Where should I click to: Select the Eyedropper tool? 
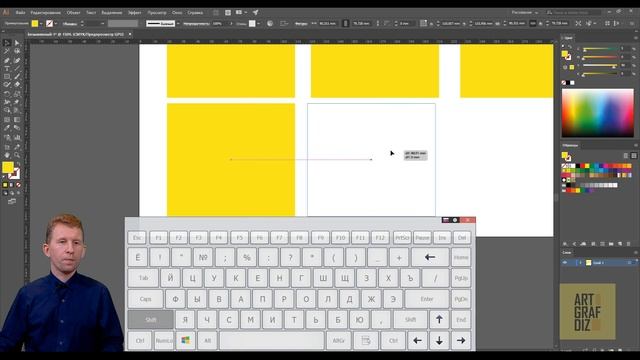7,128
